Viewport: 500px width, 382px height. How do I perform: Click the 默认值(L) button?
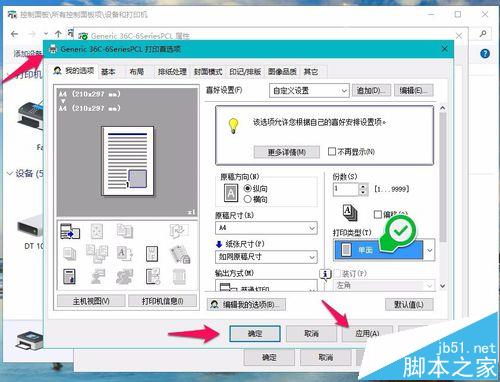coord(409,304)
